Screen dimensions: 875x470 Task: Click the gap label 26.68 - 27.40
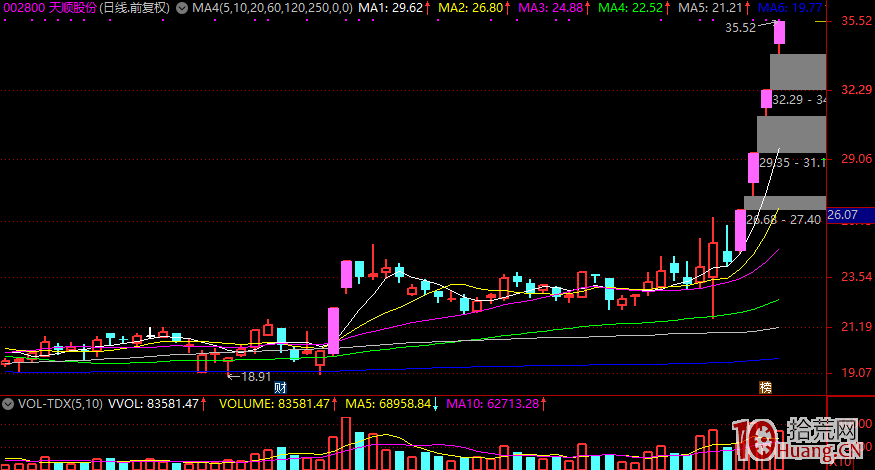(x=783, y=220)
